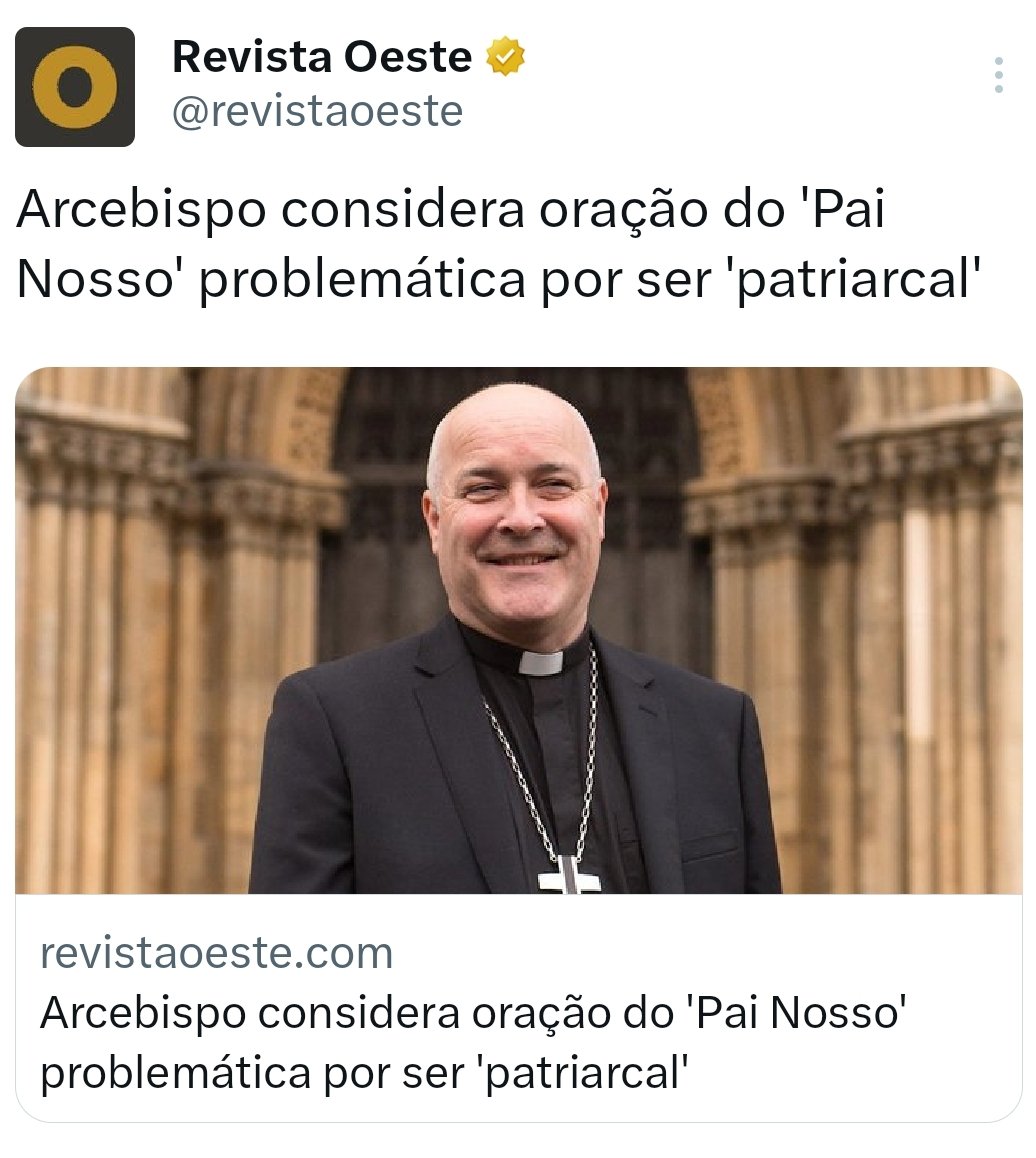
Task: Open the three-dot more options menu
Action: tap(998, 75)
